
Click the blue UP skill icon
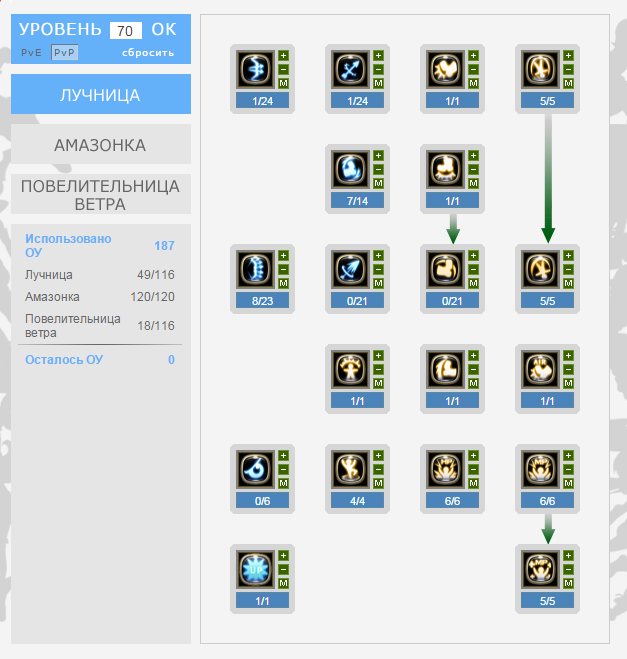(255, 569)
